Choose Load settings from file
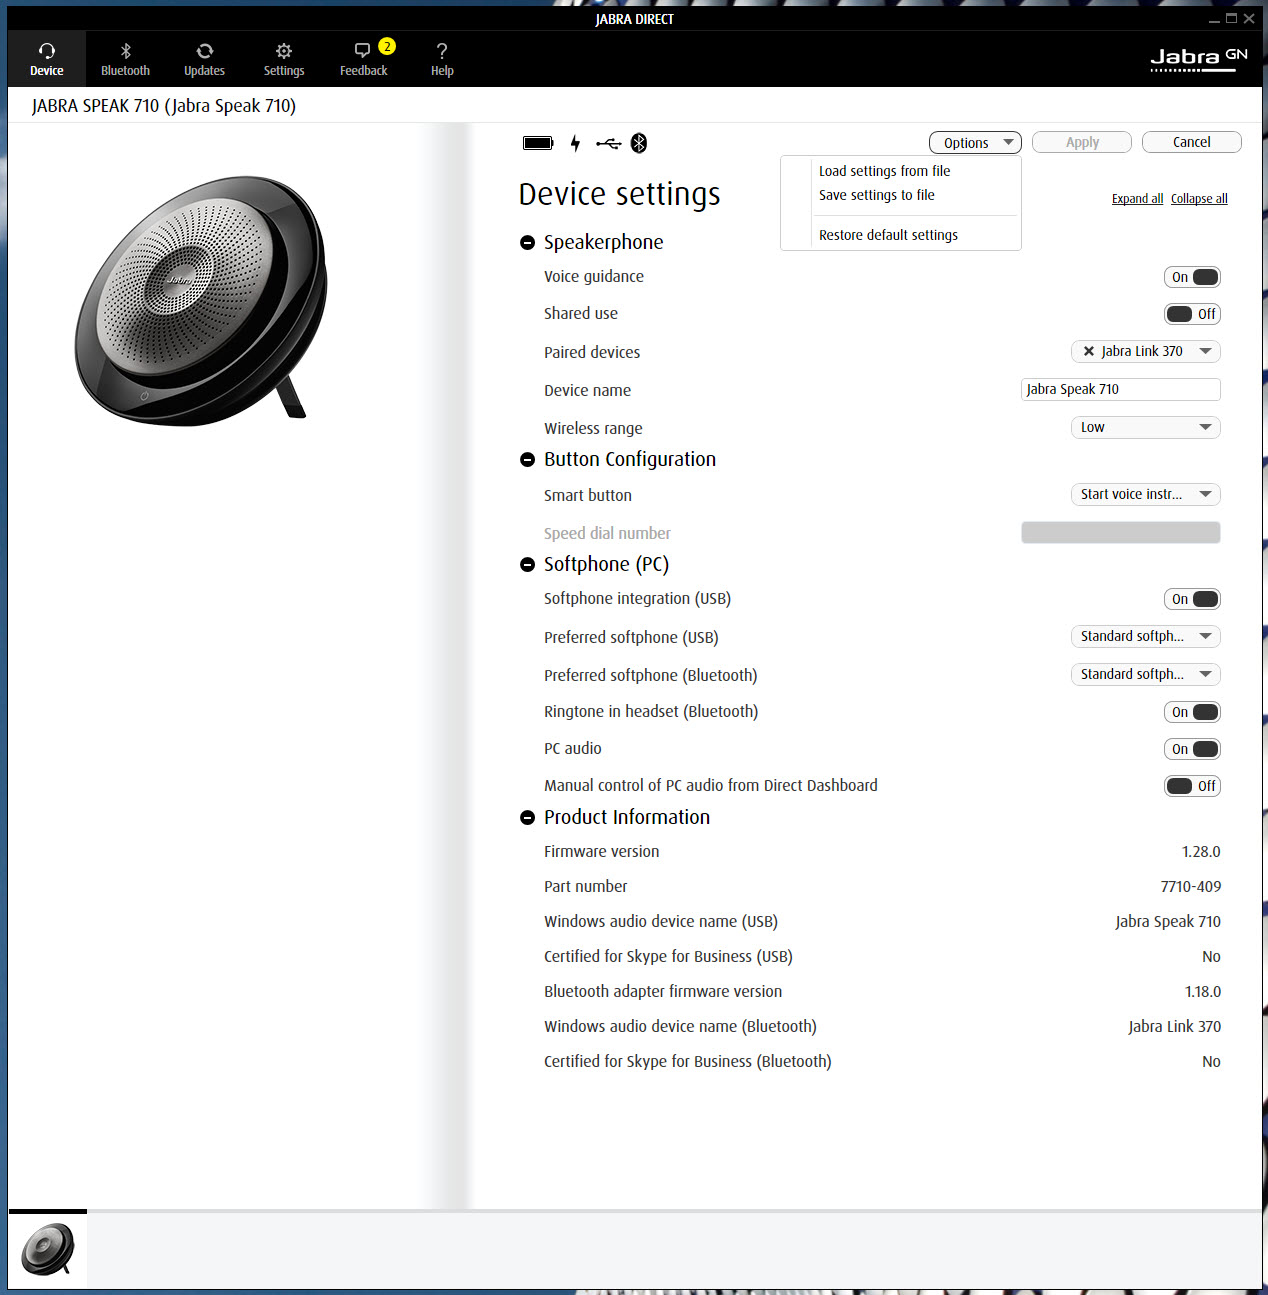Image resolution: width=1268 pixels, height=1295 pixels. (884, 171)
